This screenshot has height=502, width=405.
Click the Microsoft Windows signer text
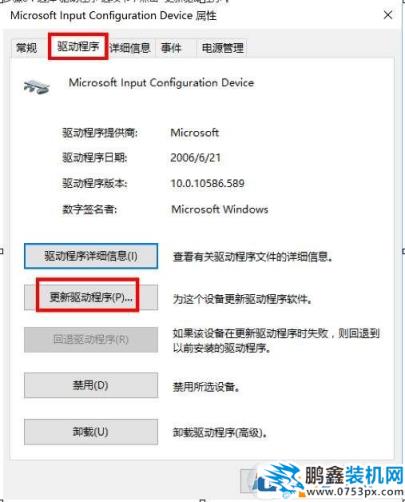coord(220,209)
